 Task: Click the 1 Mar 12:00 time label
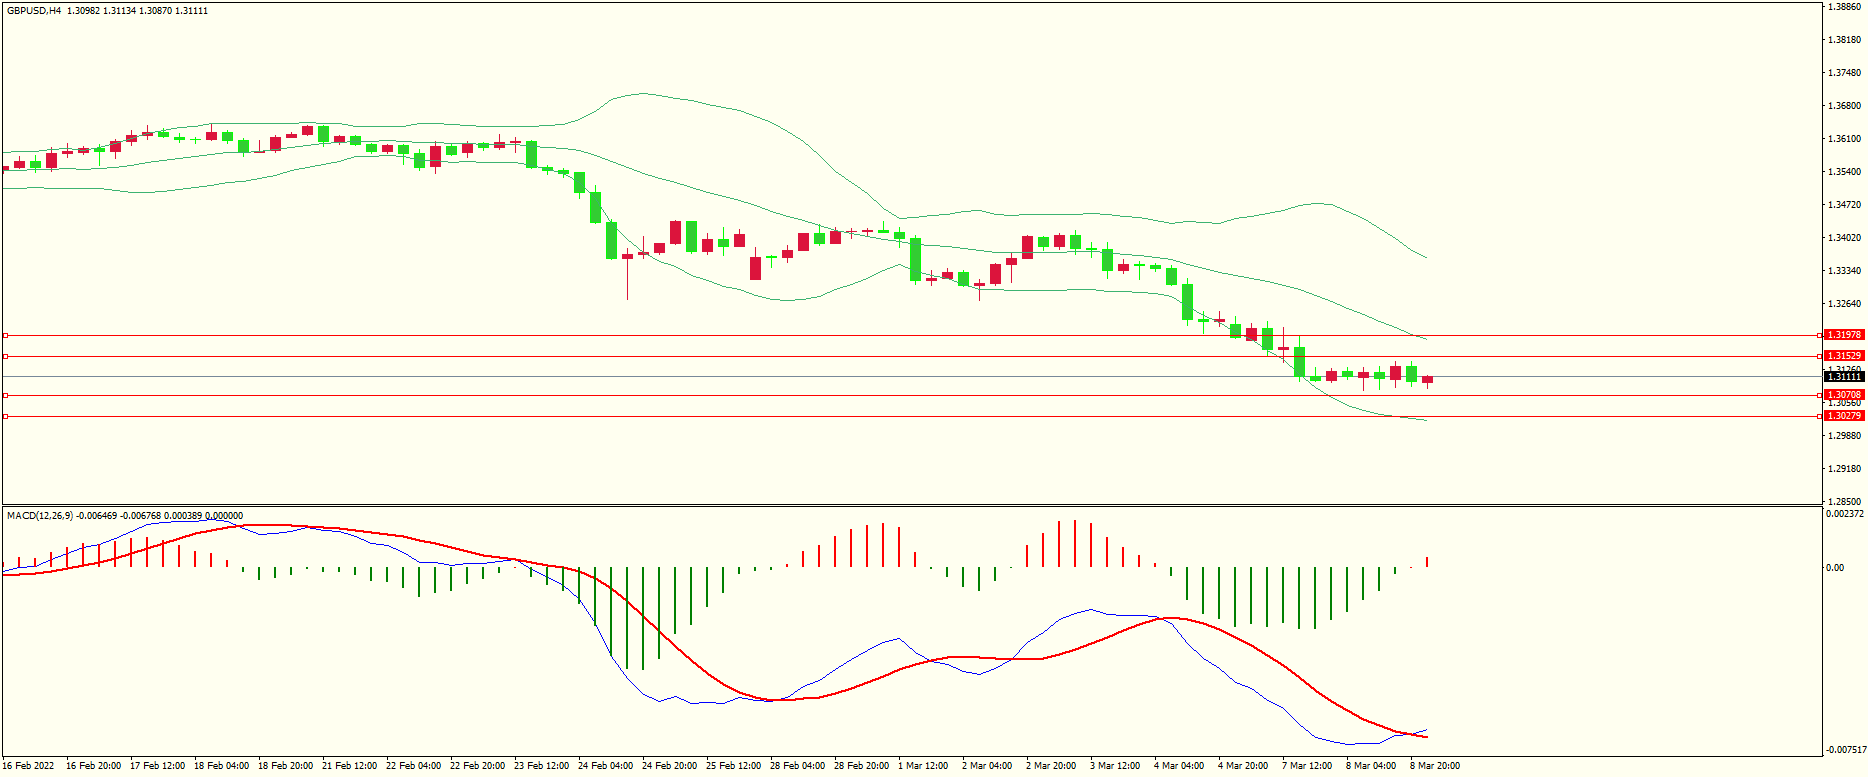[x=925, y=766]
